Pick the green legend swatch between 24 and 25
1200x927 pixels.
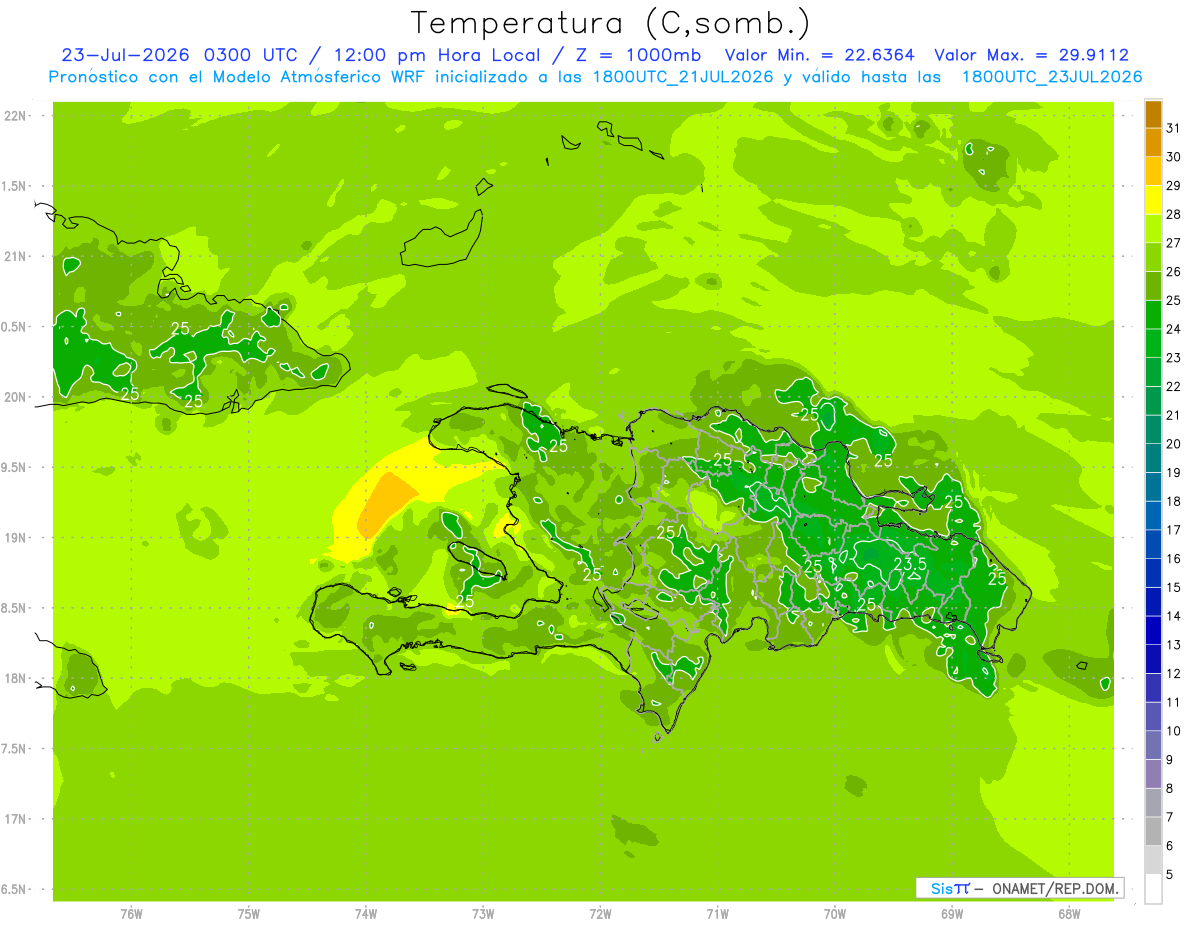1153,314
